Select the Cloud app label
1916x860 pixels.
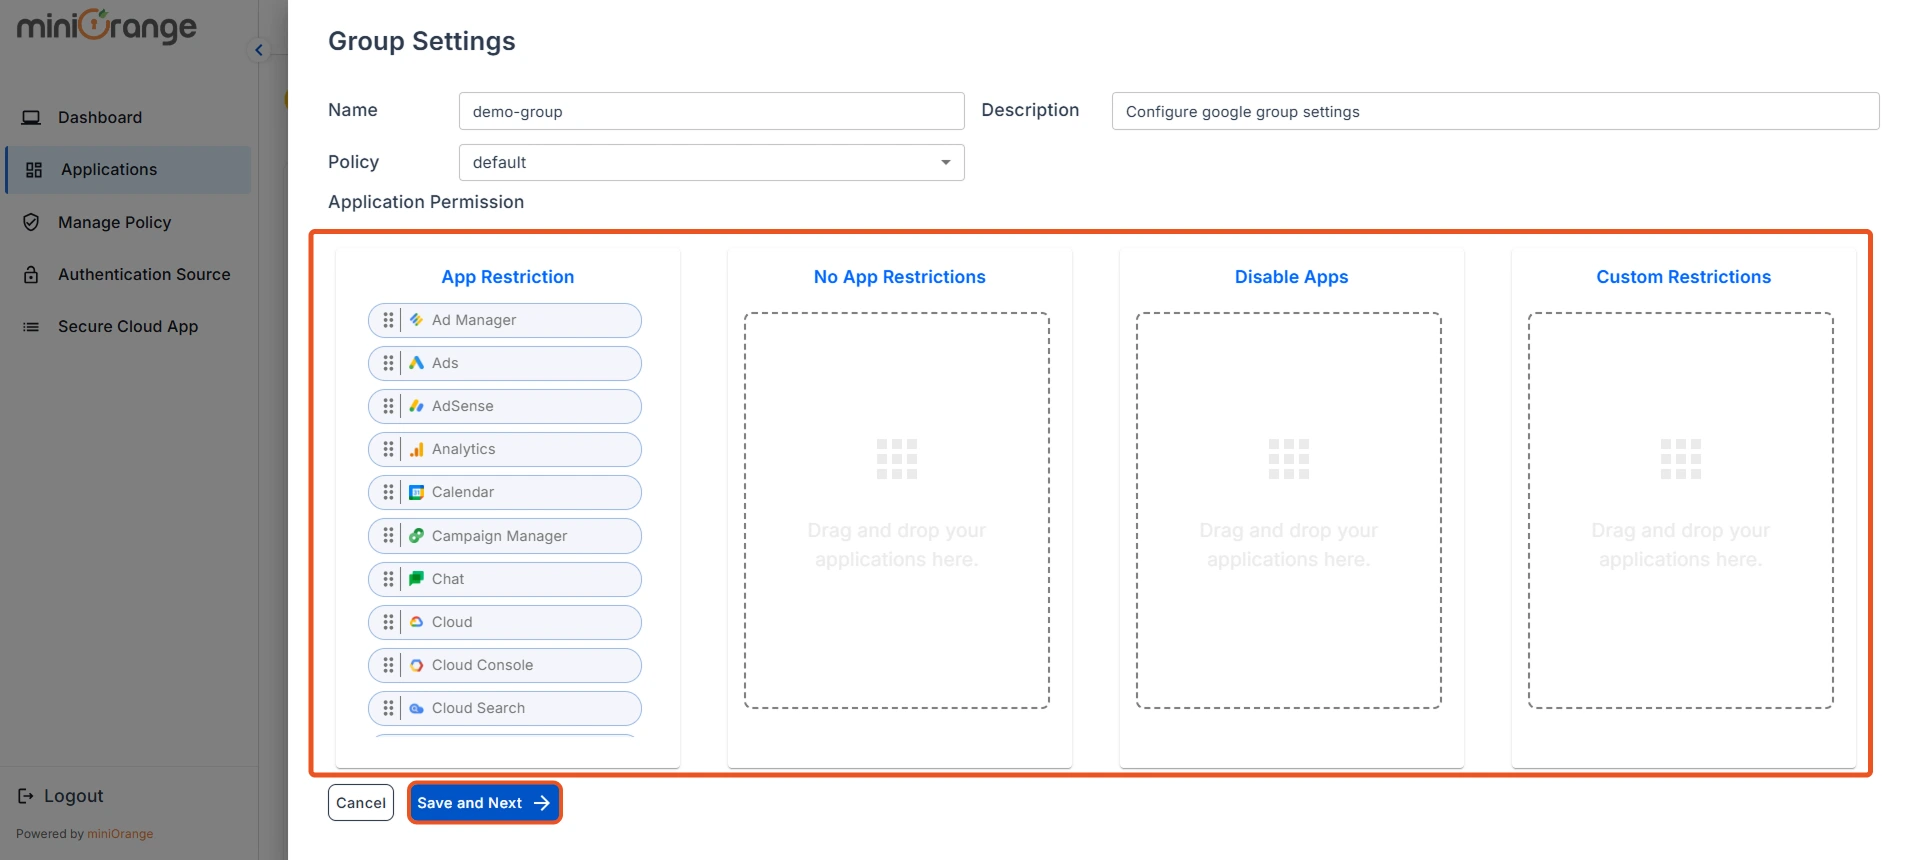(x=452, y=622)
